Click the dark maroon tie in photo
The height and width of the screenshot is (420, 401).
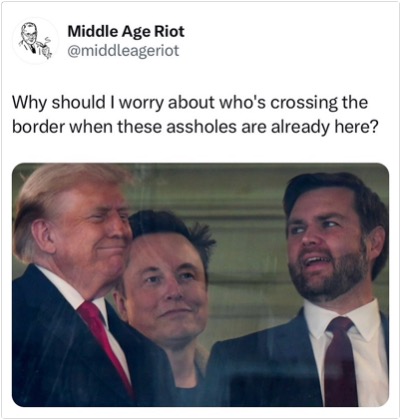click(x=340, y=362)
